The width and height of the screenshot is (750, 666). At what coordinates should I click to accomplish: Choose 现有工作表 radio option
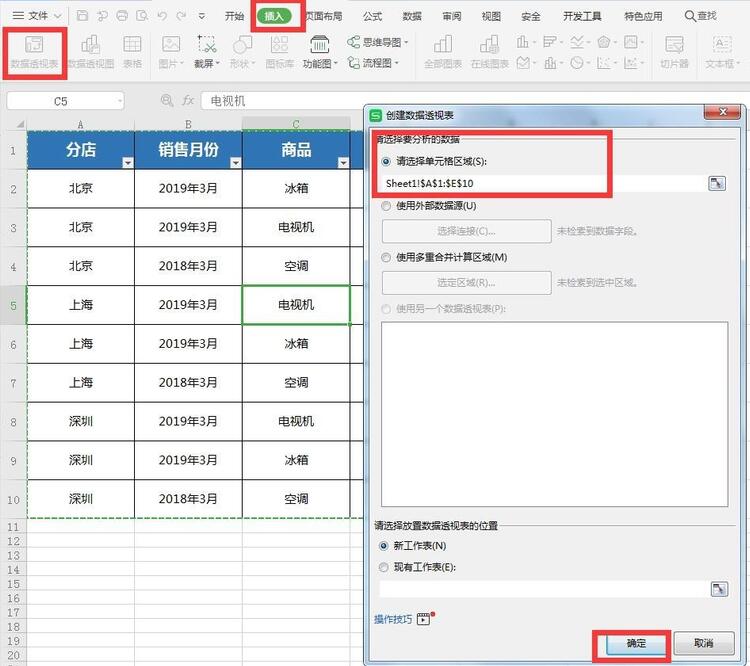pyautogui.click(x=384, y=567)
